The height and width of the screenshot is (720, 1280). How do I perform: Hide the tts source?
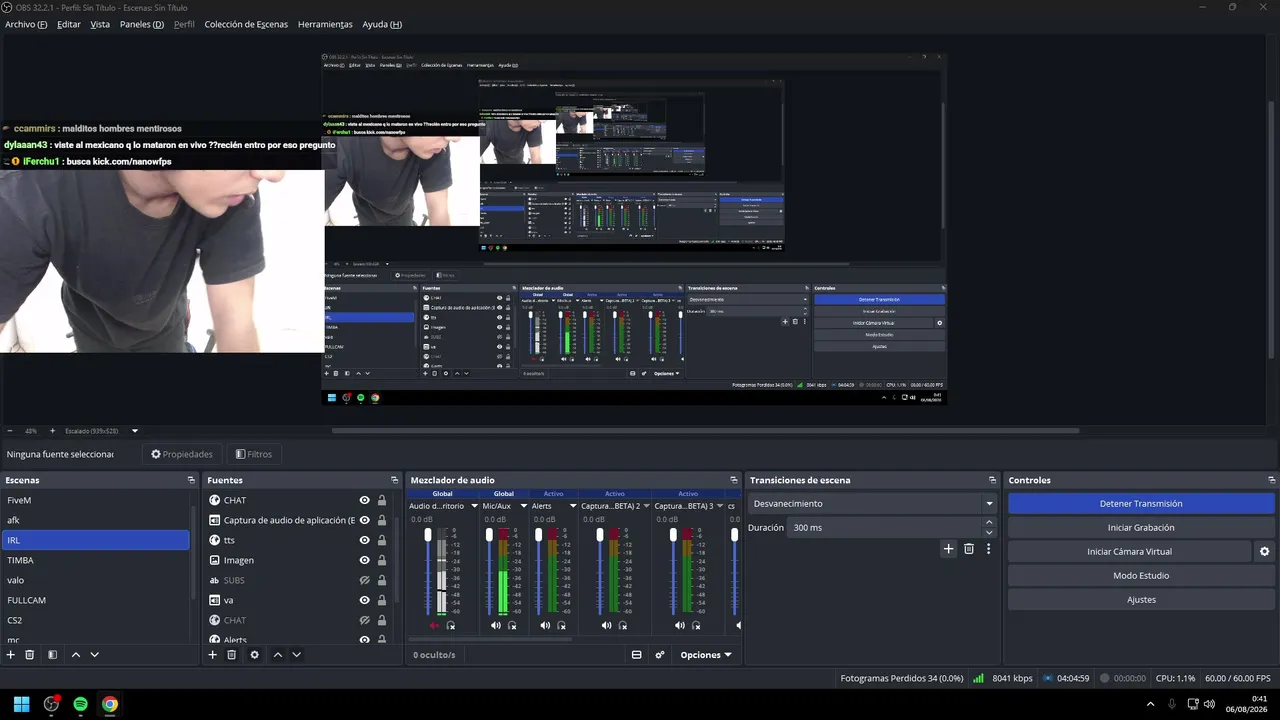364,540
